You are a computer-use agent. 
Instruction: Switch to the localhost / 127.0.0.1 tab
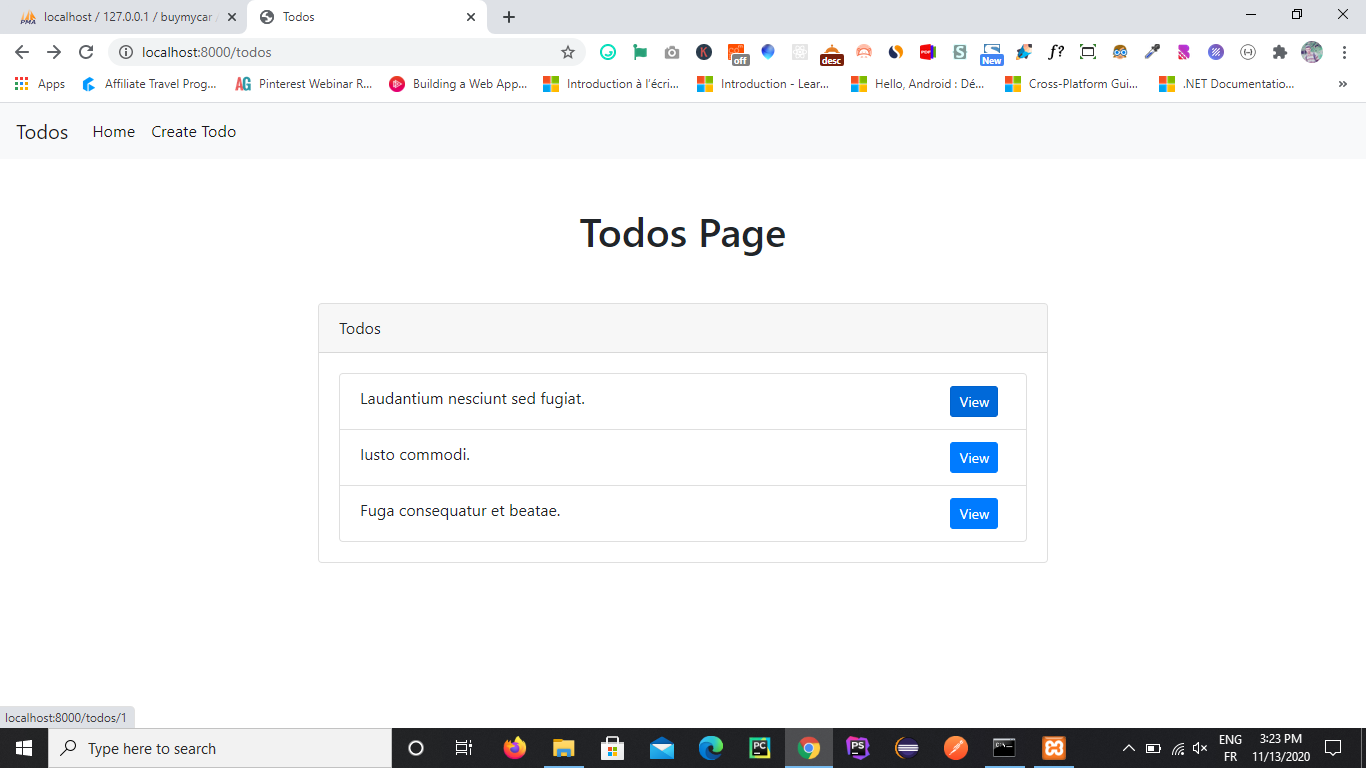click(x=125, y=17)
